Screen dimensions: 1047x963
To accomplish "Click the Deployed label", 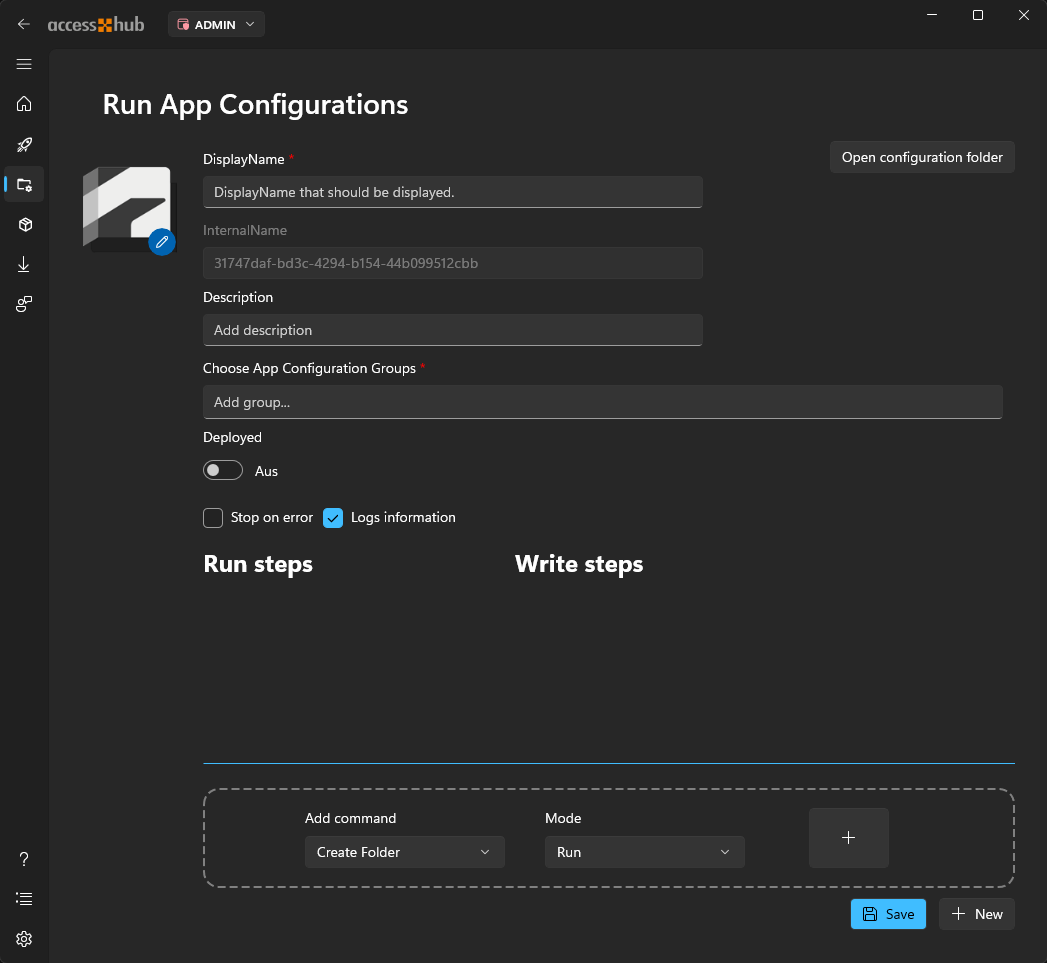I will pyautogui.click(x=232, y=437).
